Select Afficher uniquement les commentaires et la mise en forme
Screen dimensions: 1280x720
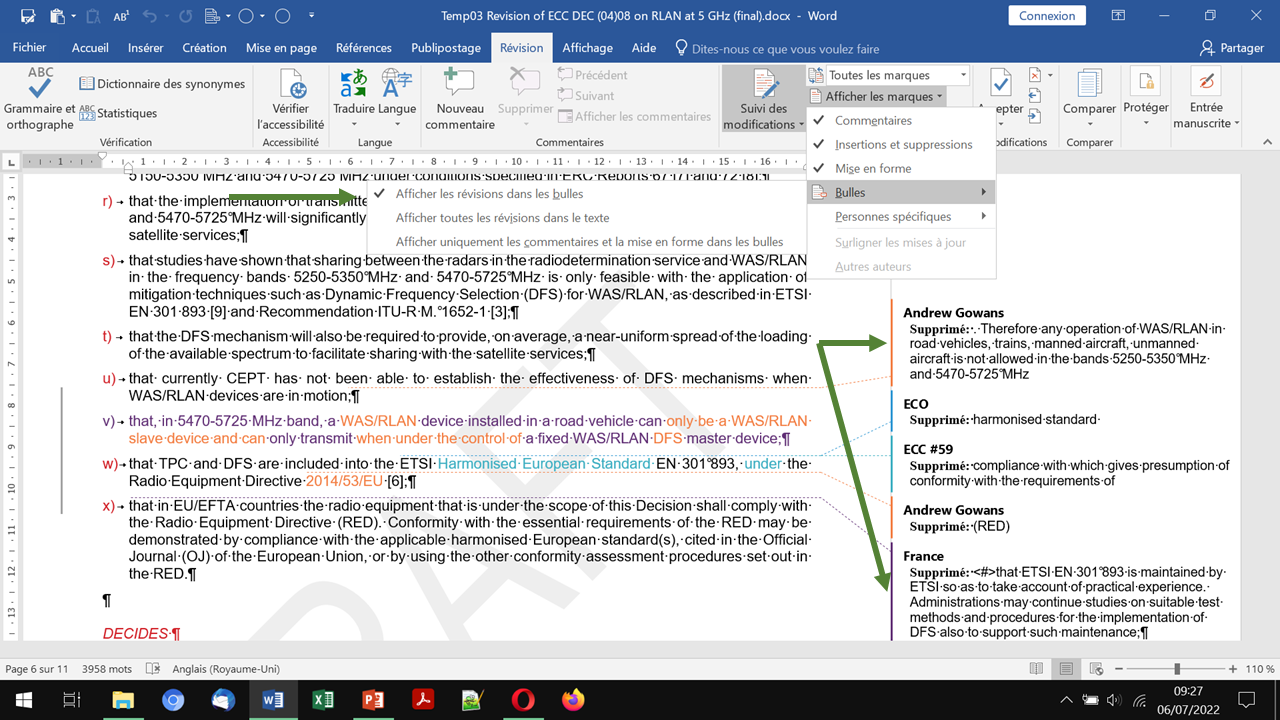click(x=587, y=241)
